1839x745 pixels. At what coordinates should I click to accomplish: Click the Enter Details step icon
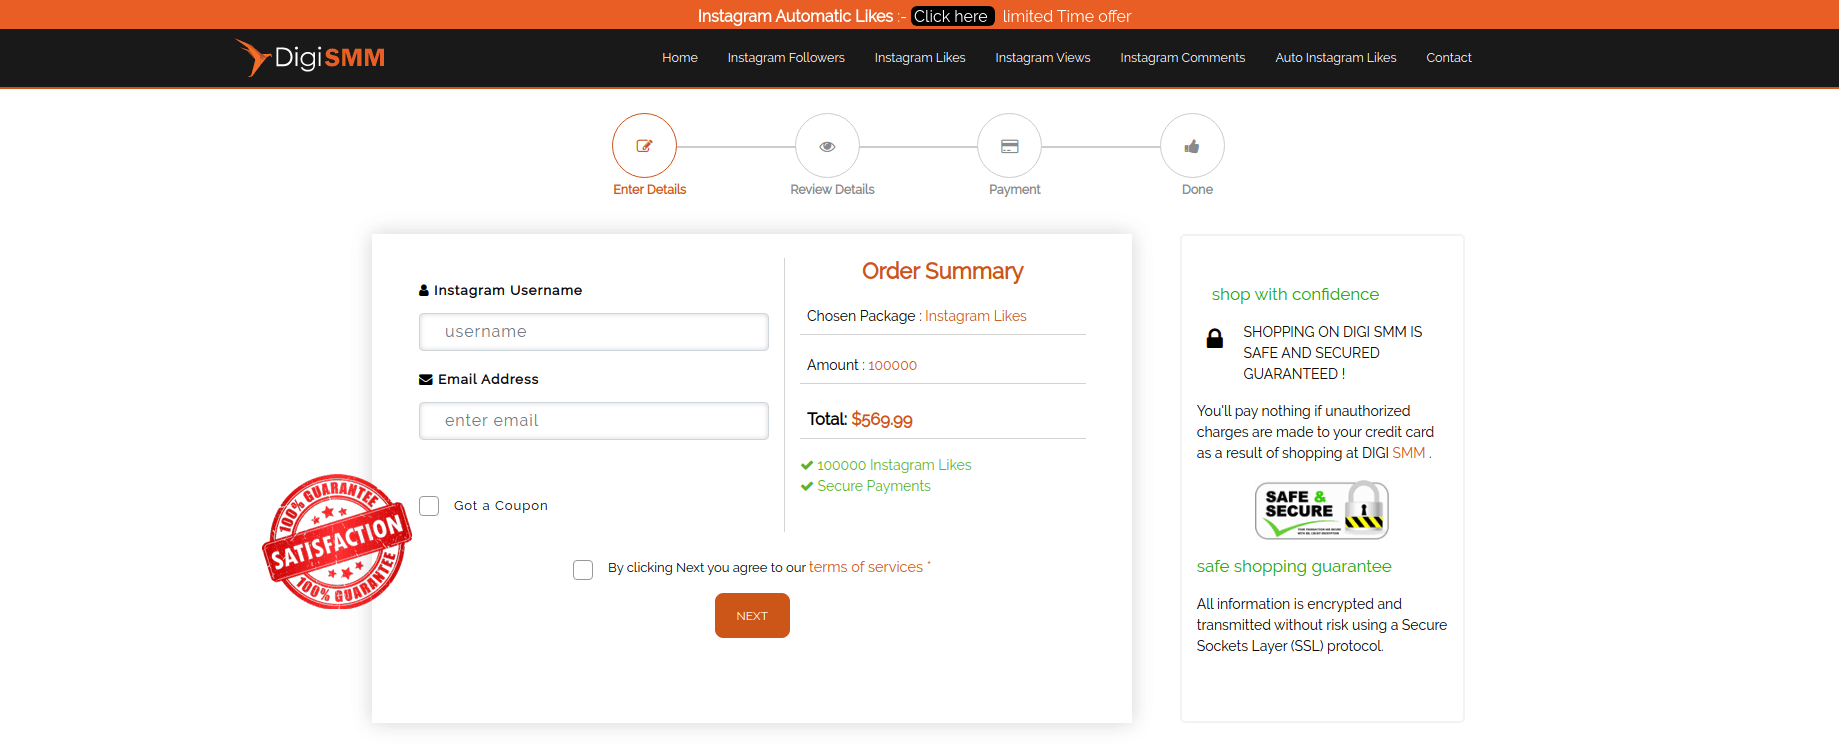[x=644, y=146]
